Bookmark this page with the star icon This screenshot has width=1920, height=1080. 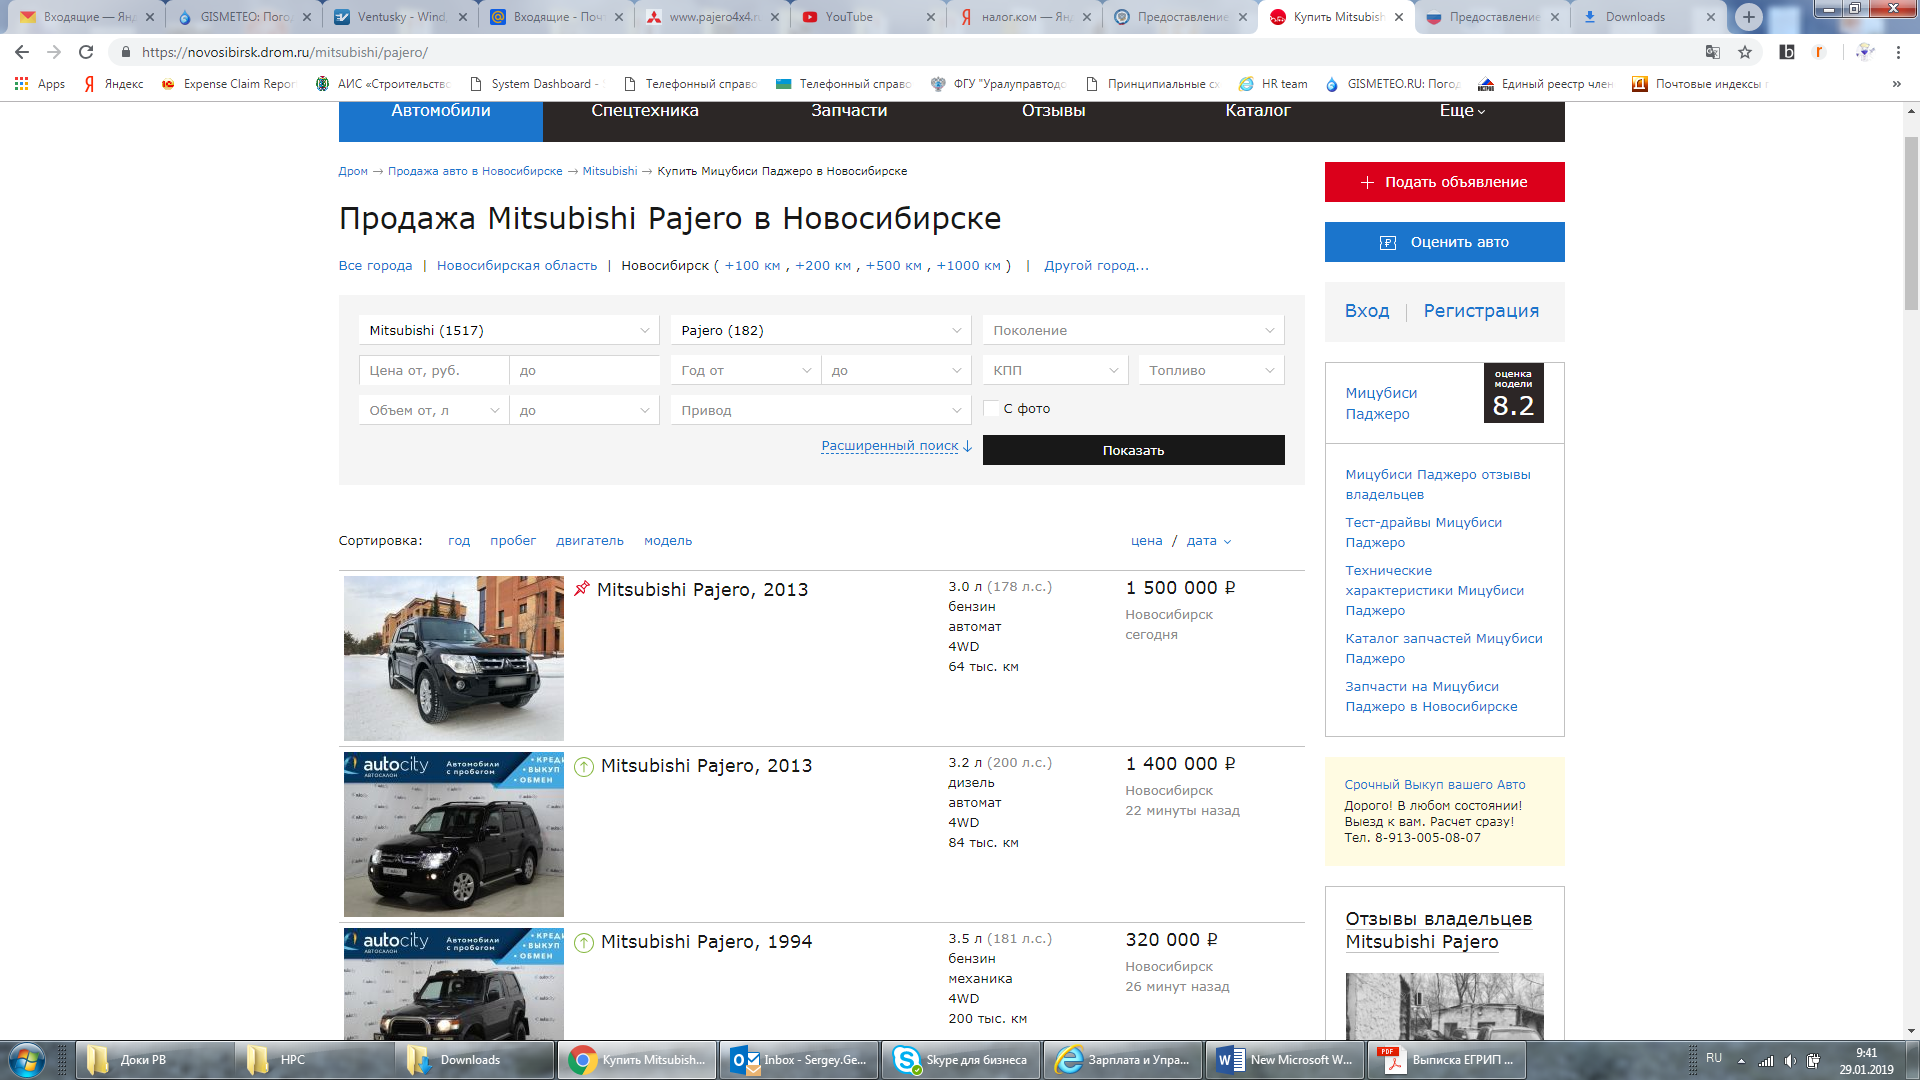[1745, 52]
